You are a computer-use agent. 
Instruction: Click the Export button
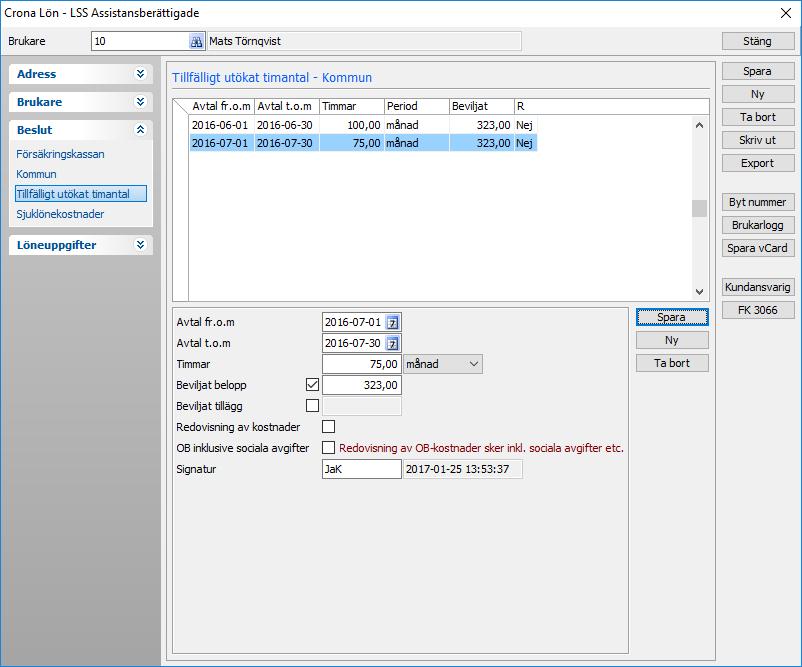tap(758, 163)
